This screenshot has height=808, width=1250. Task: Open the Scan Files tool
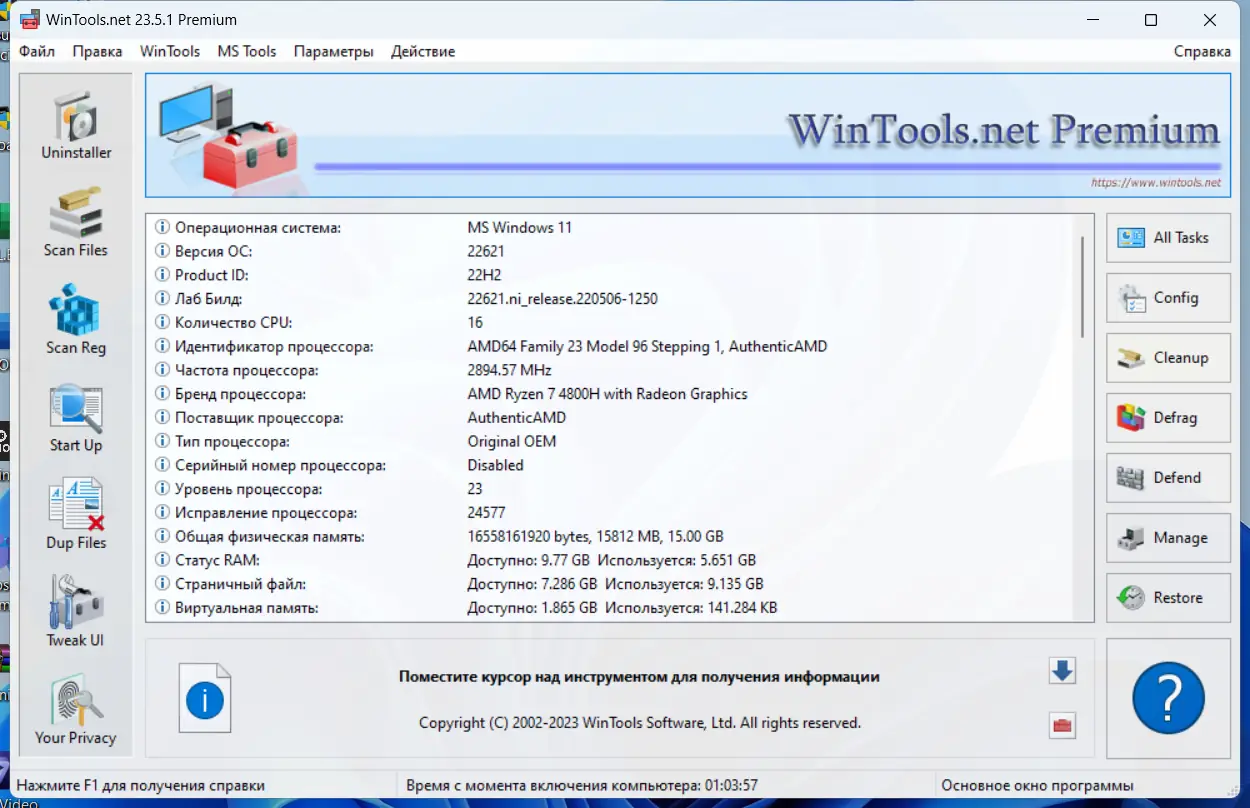[76, 222]
